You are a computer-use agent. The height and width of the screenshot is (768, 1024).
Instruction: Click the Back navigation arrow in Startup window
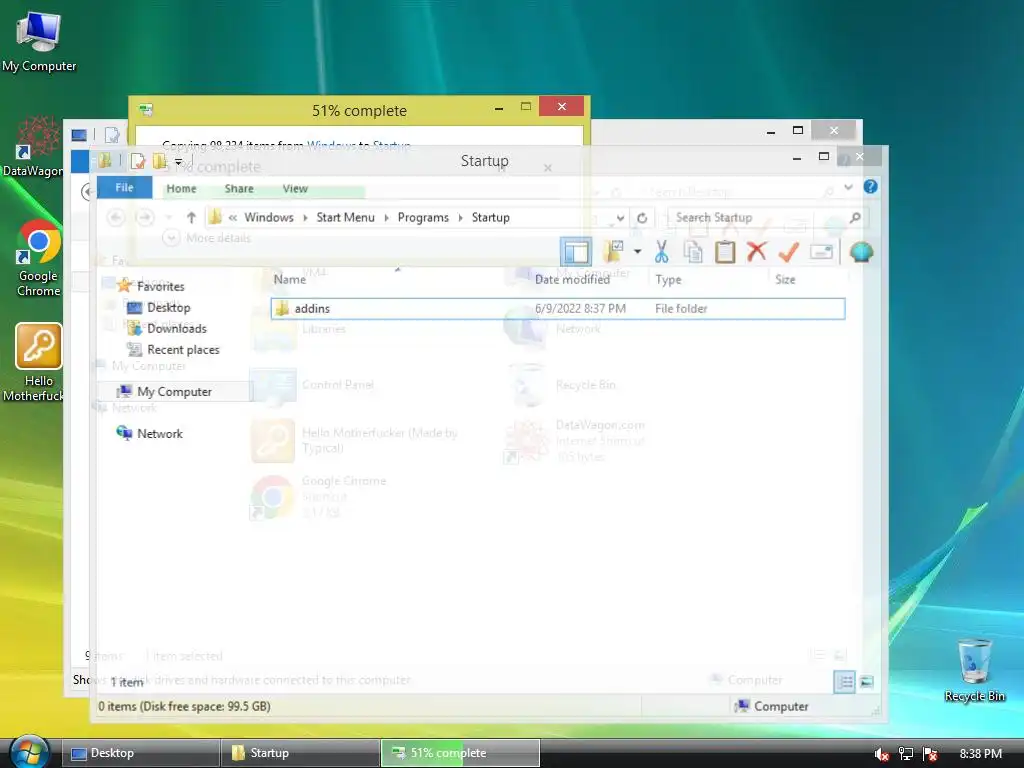[116, 217]
